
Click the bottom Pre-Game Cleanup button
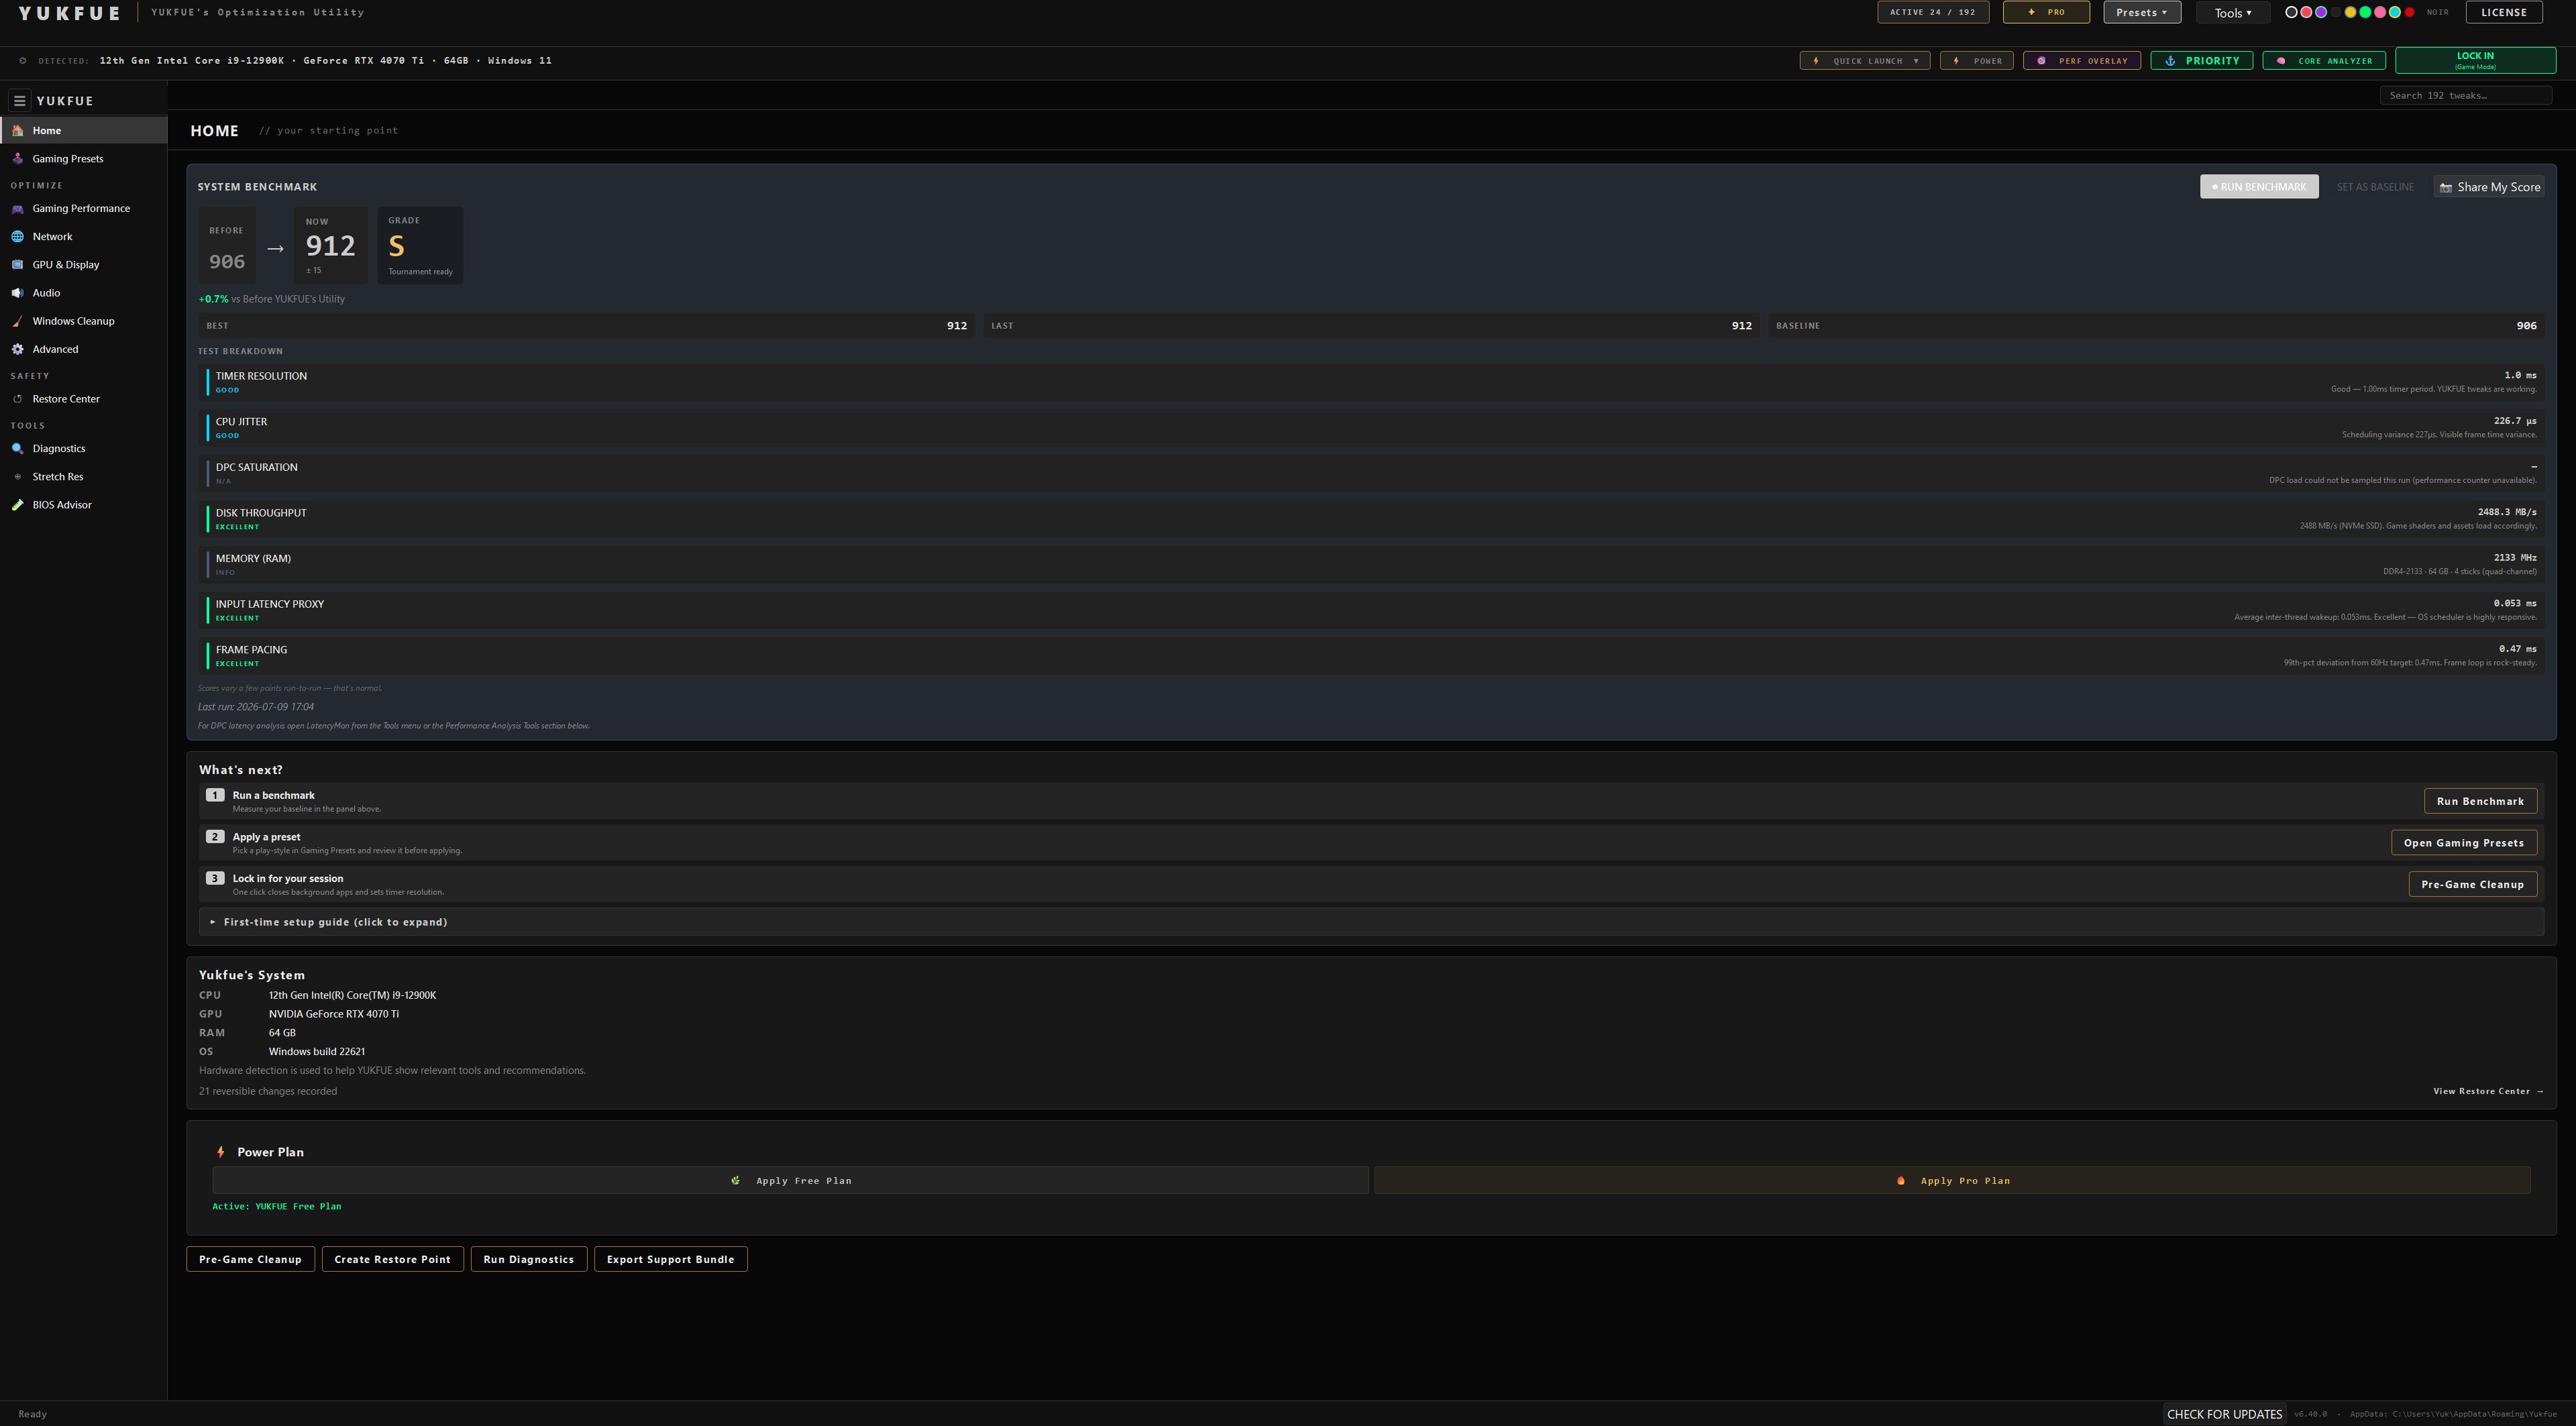tap(250, 1259)
